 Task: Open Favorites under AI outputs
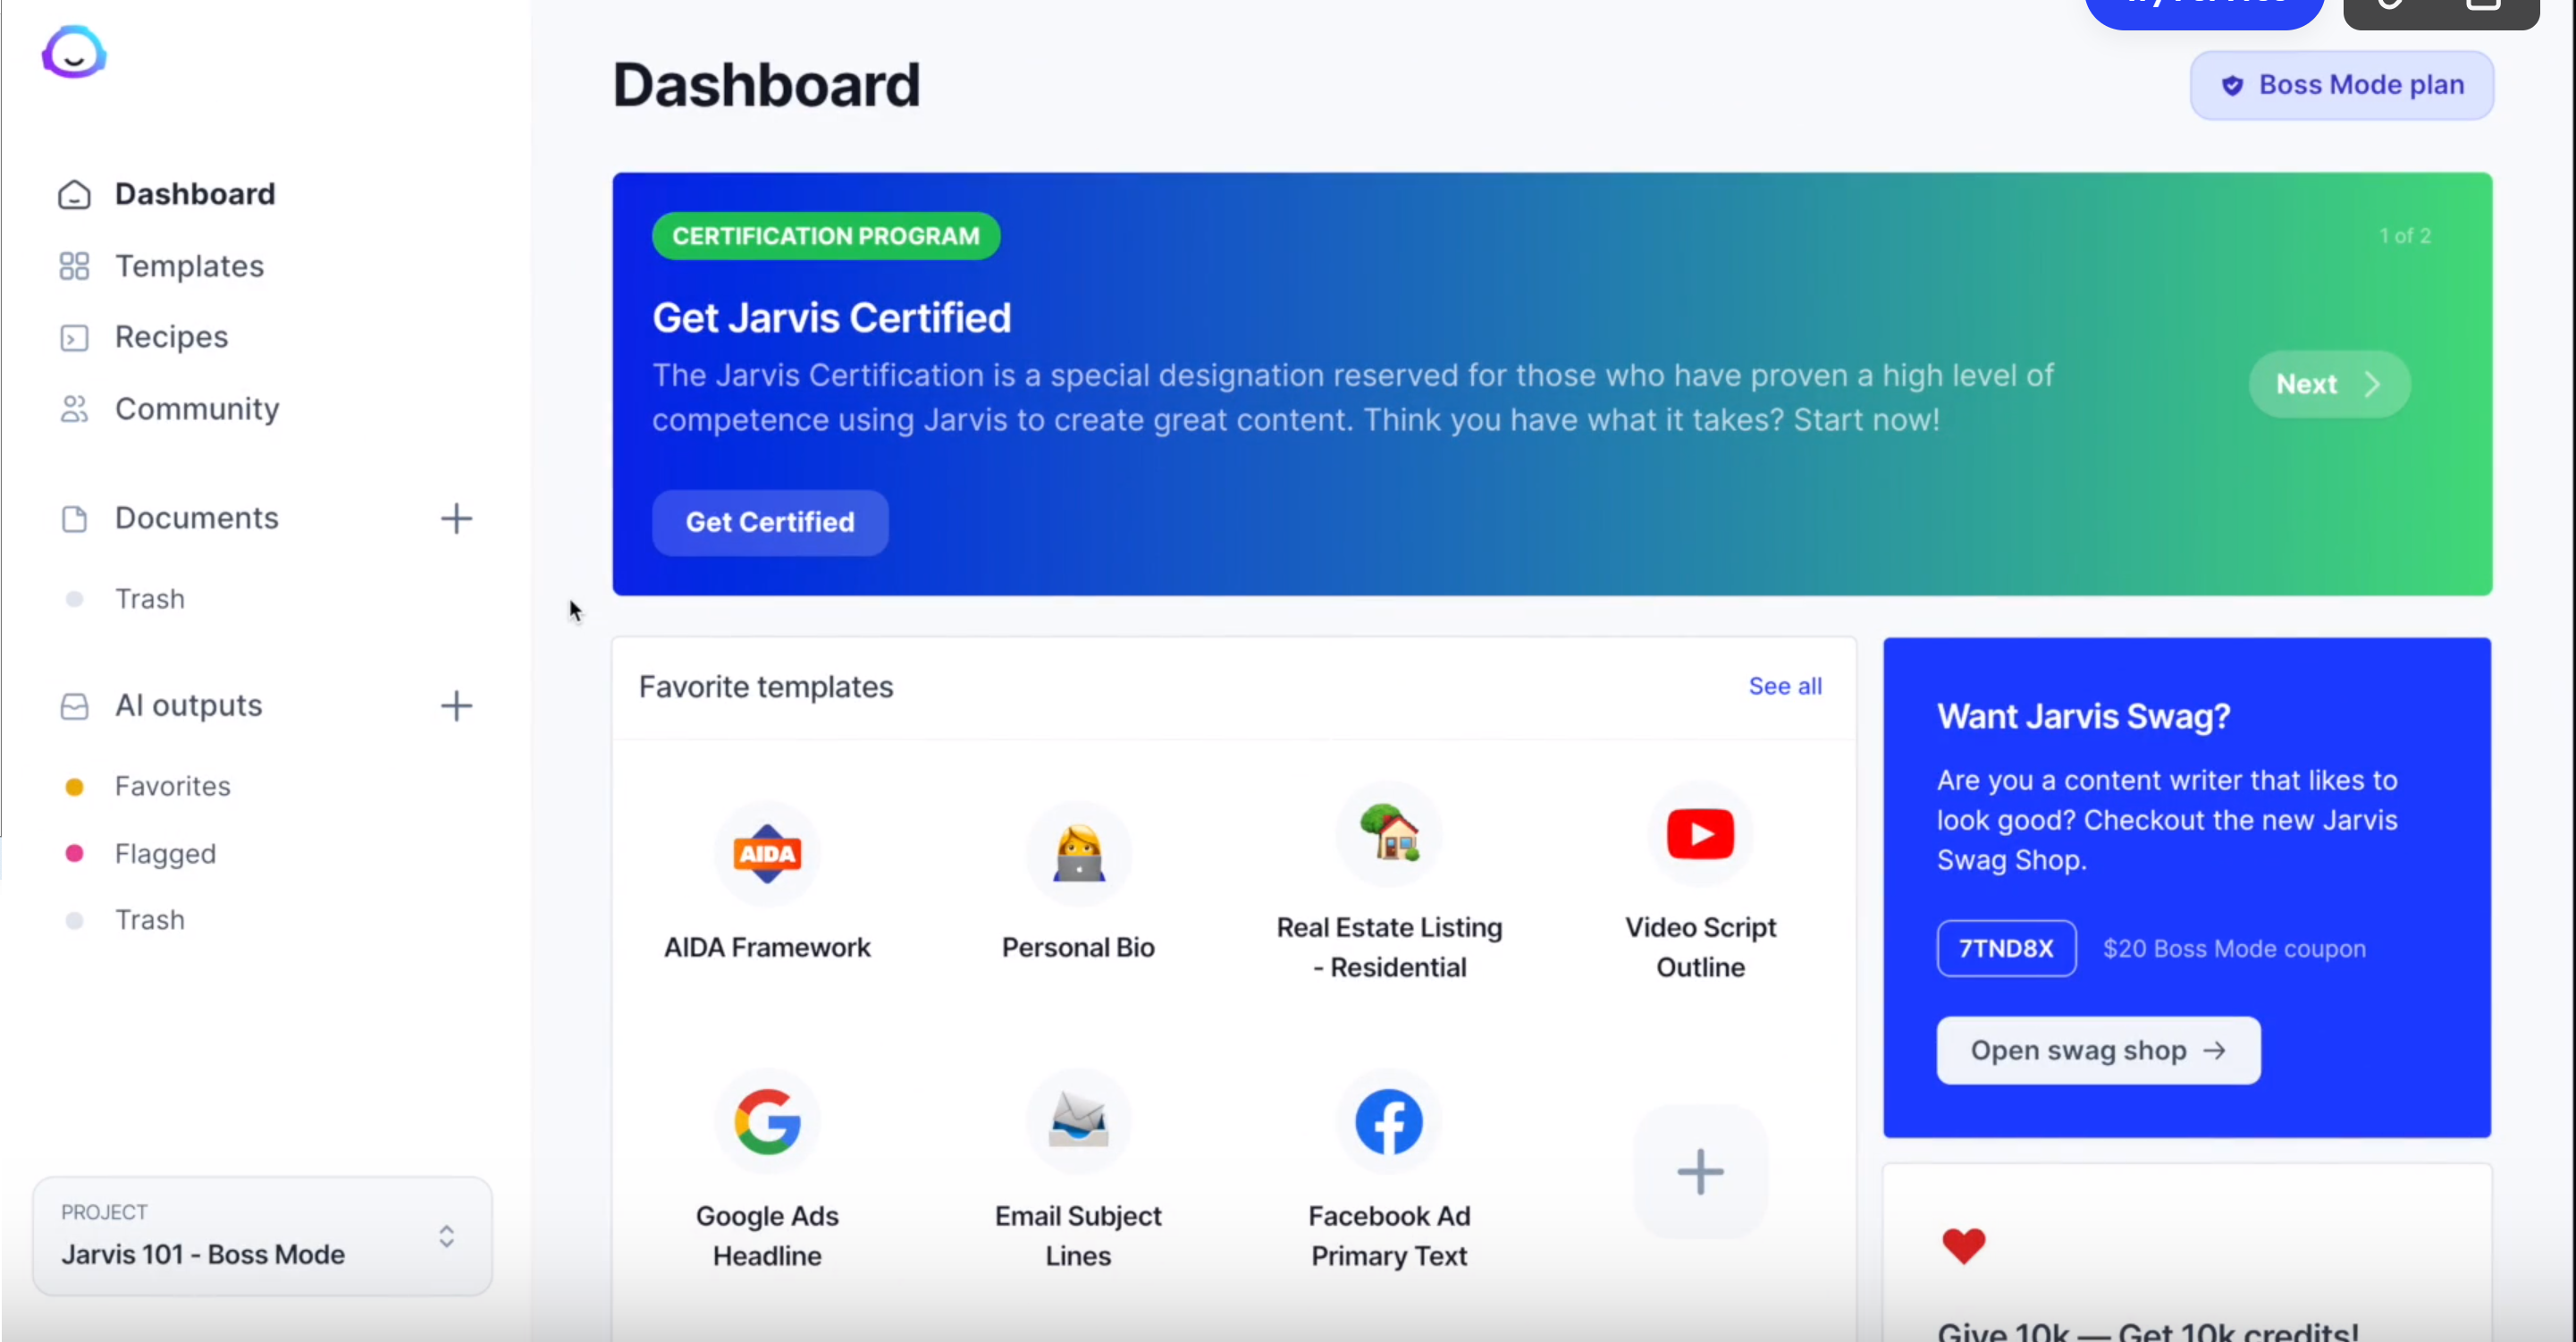(172, 786)
